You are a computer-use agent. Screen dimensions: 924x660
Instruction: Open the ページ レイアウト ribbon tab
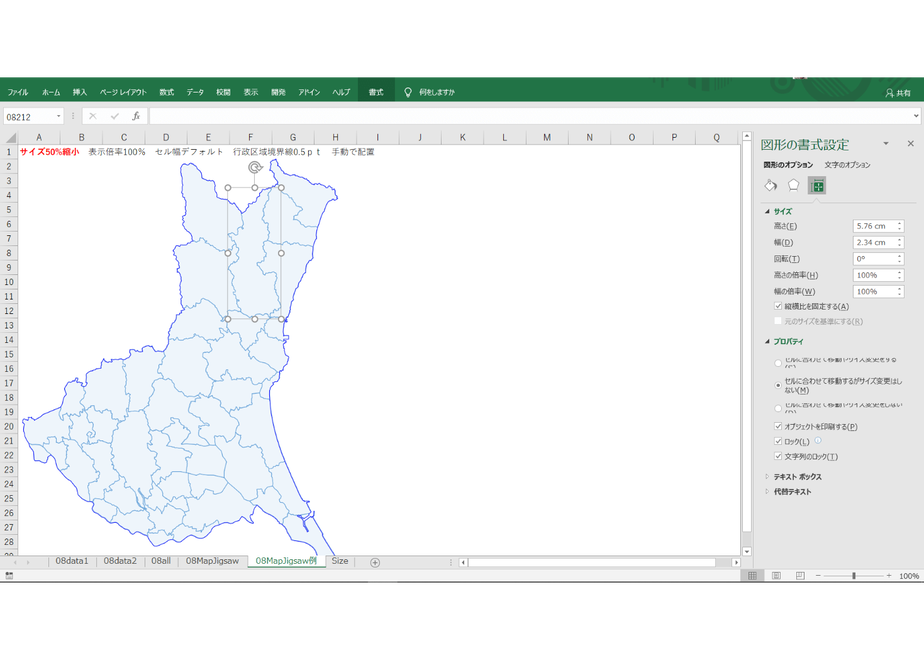[123, 92]
